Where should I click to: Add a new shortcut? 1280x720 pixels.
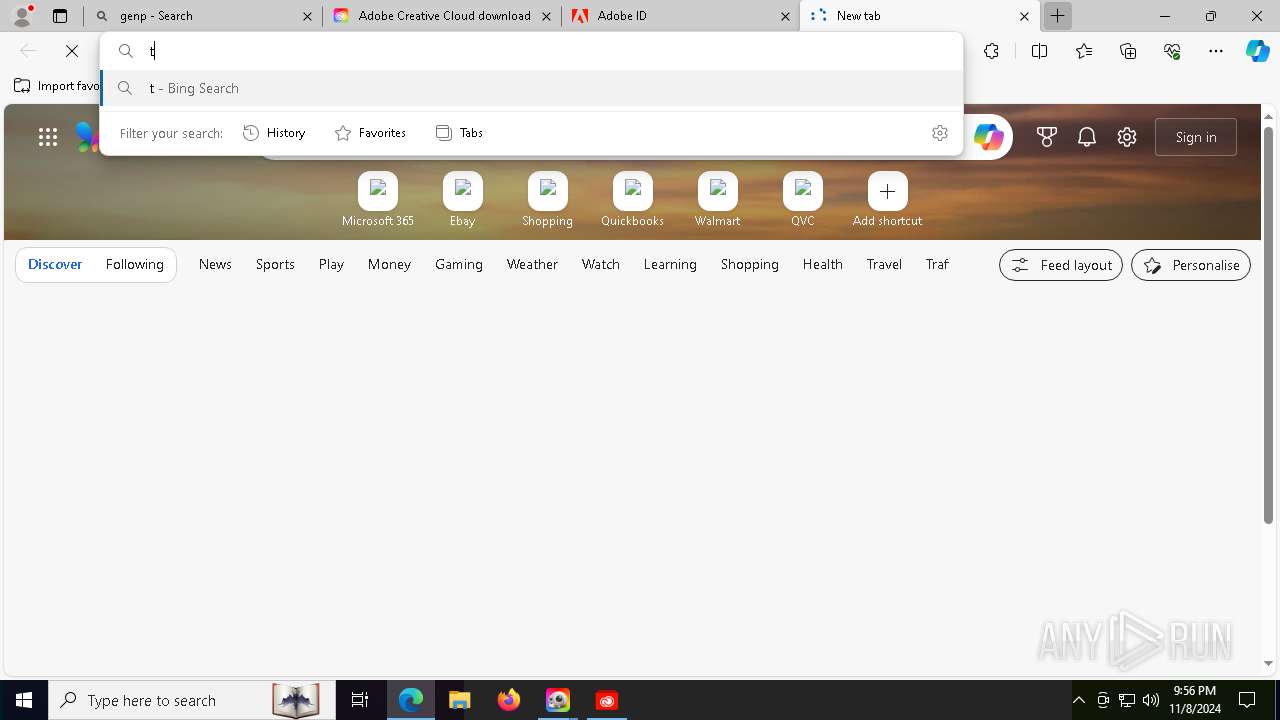tap(887, 200)
